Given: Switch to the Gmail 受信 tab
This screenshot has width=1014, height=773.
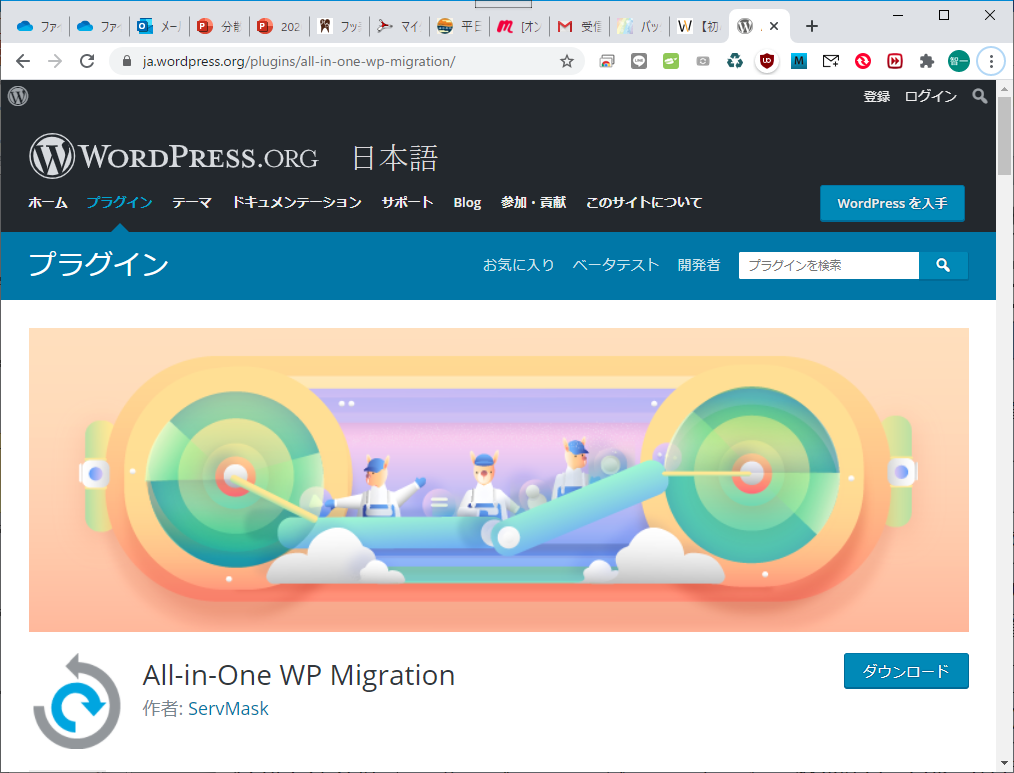Looking at the screenshot, I should (580, 26).
